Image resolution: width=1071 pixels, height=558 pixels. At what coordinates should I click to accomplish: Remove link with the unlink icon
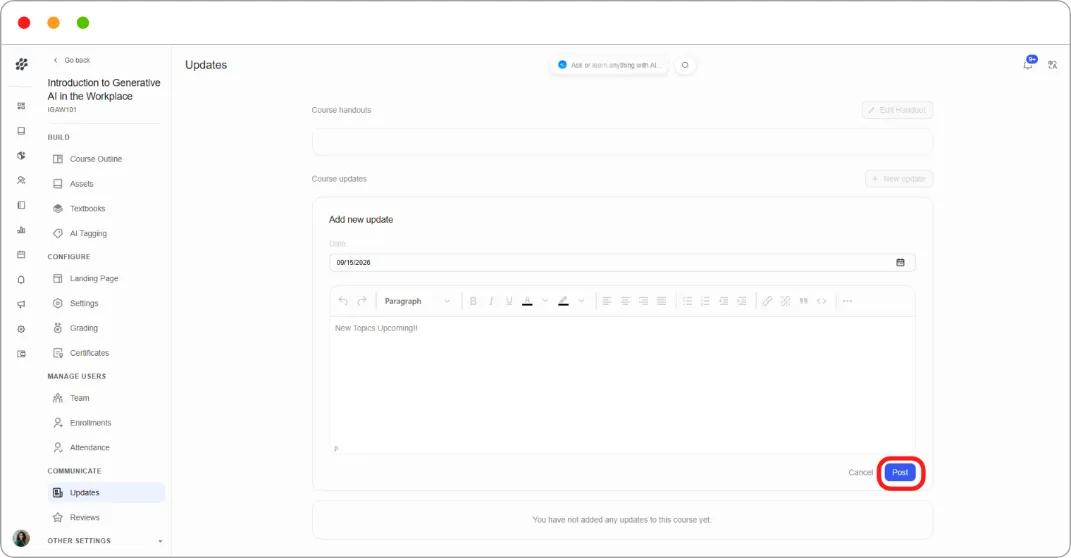[785, 301]
